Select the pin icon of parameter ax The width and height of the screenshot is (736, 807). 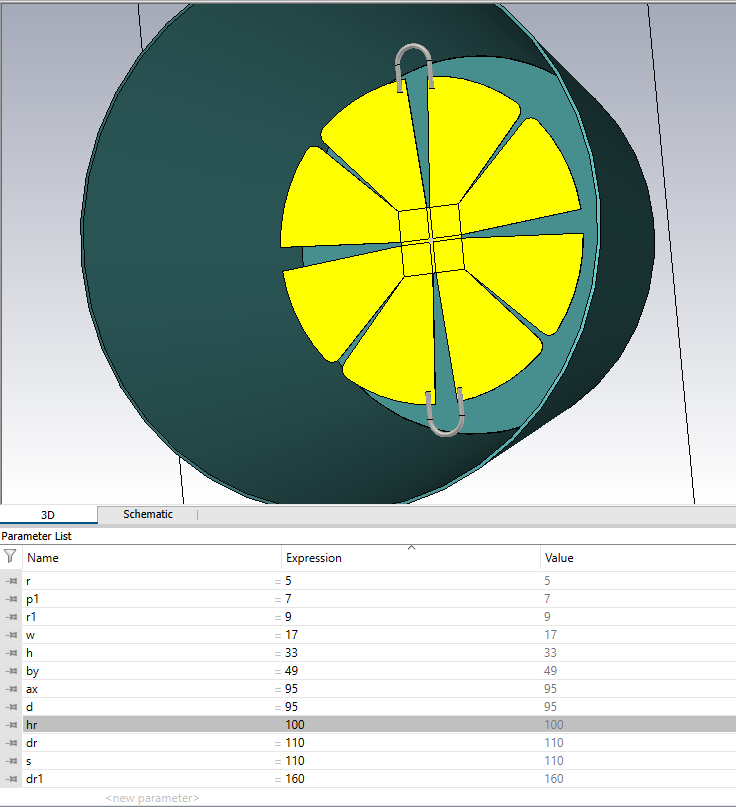[x=11, y=689]
